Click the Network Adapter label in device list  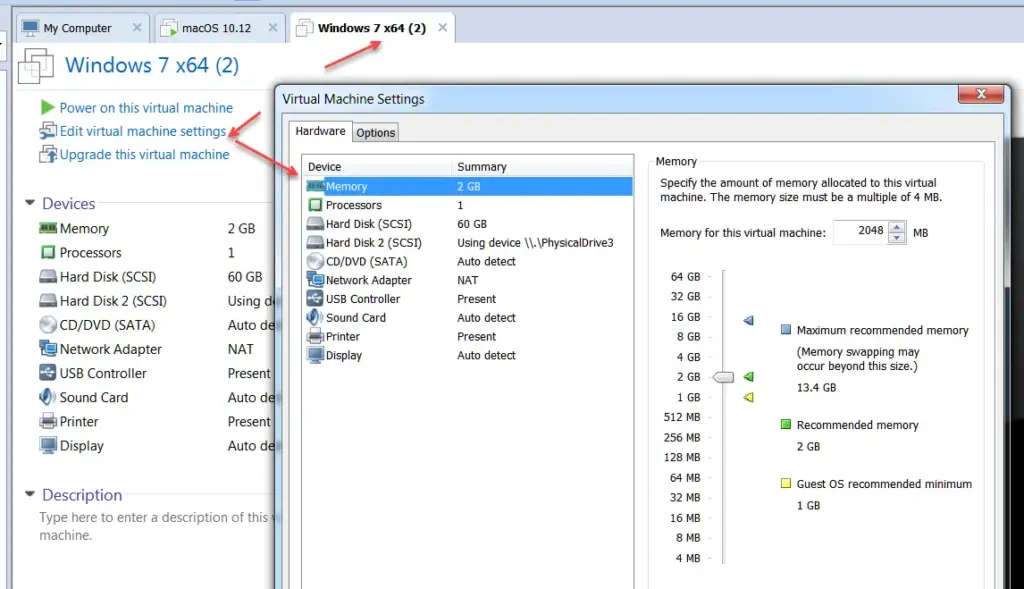(x=369, y=280)
